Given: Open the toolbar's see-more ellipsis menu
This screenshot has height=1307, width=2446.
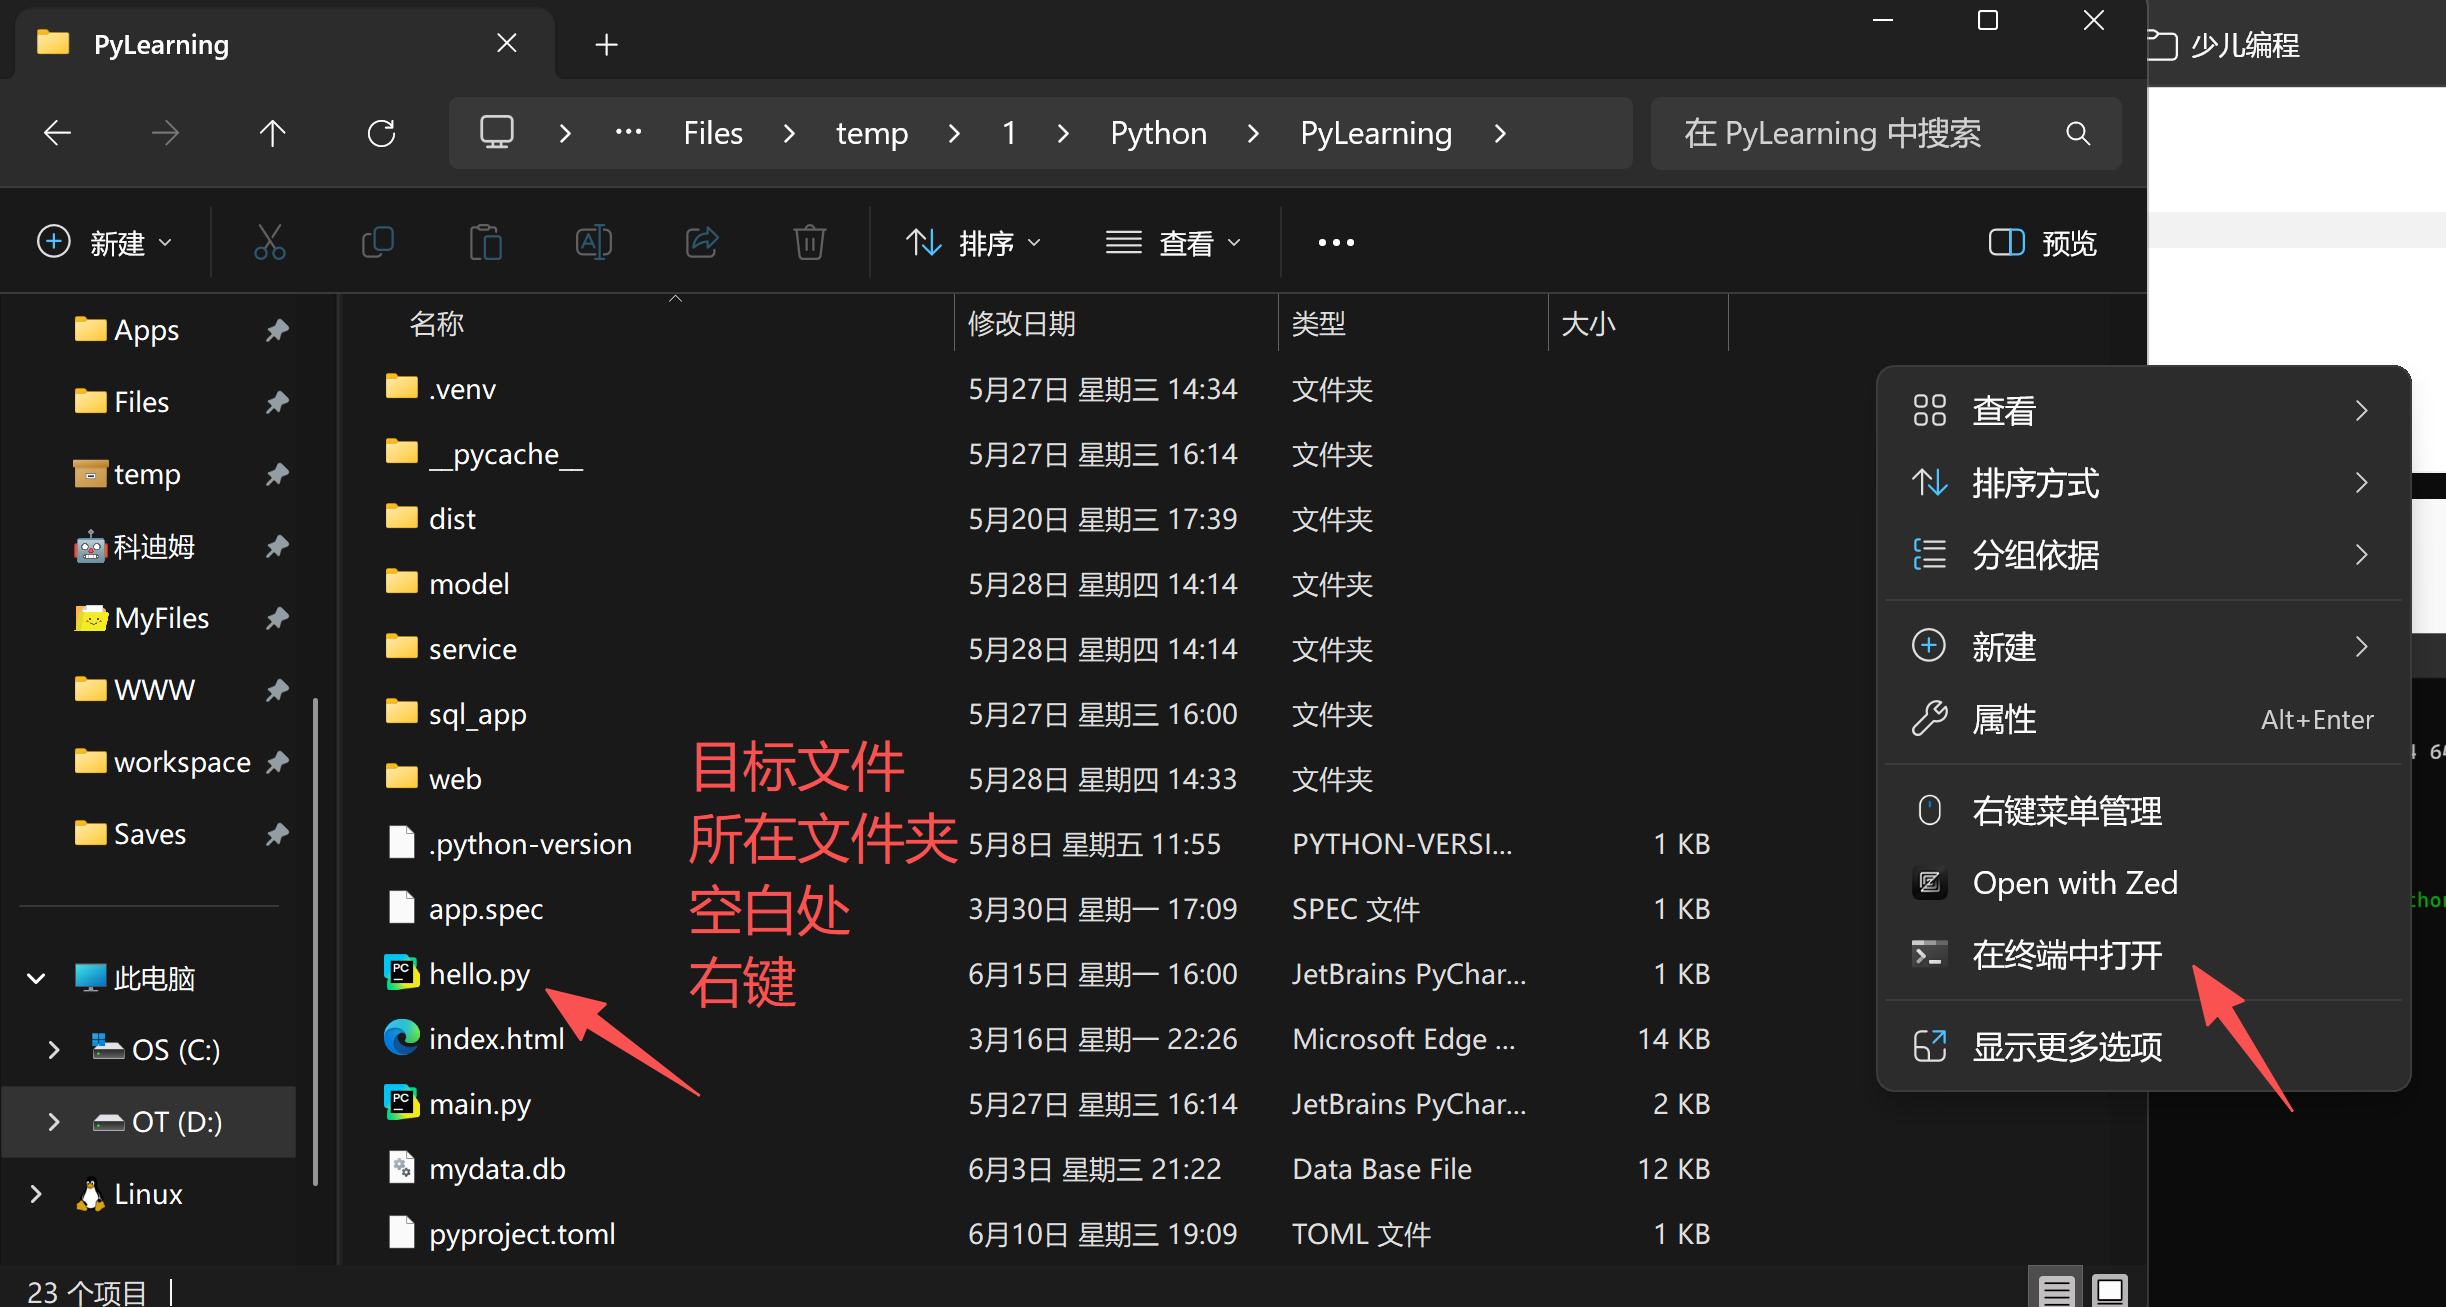Looking at the screenshot, I should tap(1336, 242).
